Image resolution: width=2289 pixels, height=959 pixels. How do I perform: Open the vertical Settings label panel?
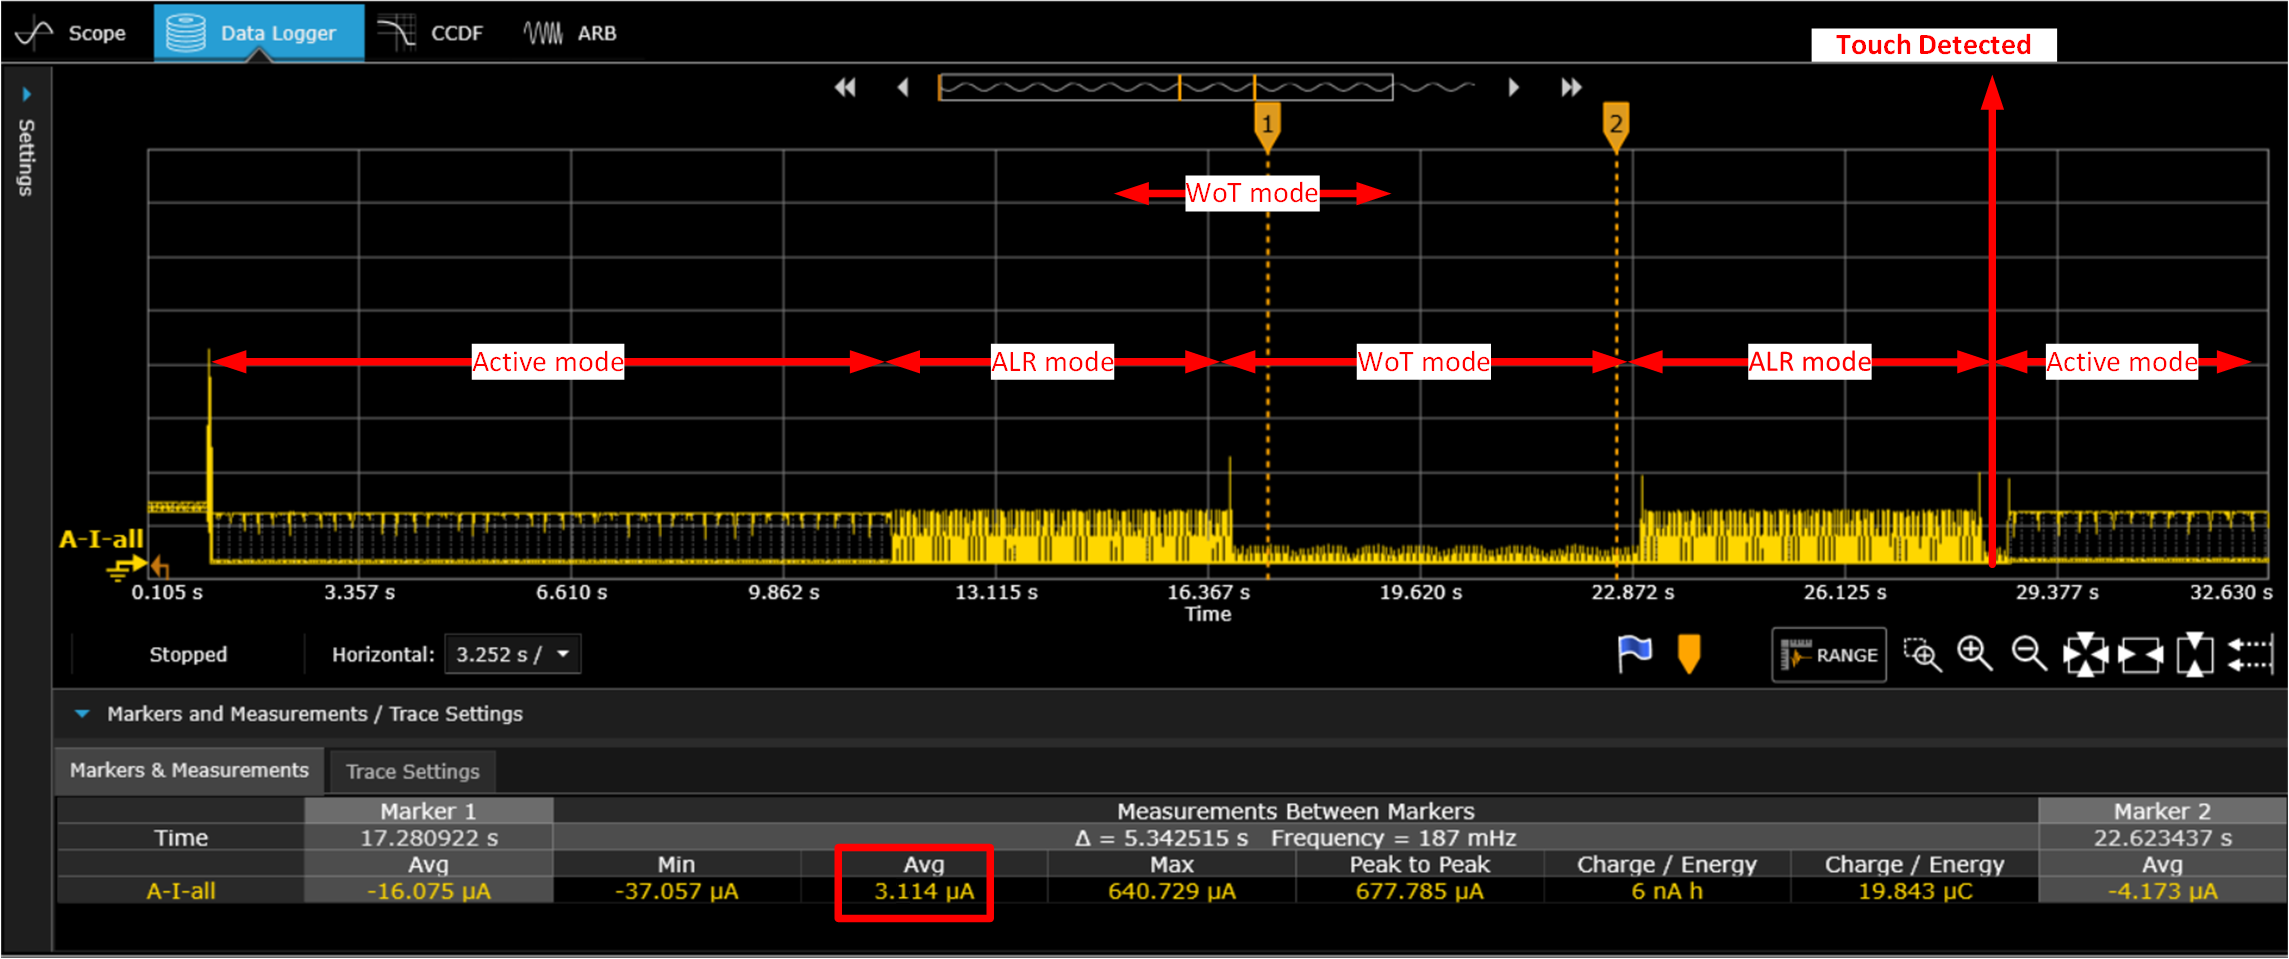point(27,157)
